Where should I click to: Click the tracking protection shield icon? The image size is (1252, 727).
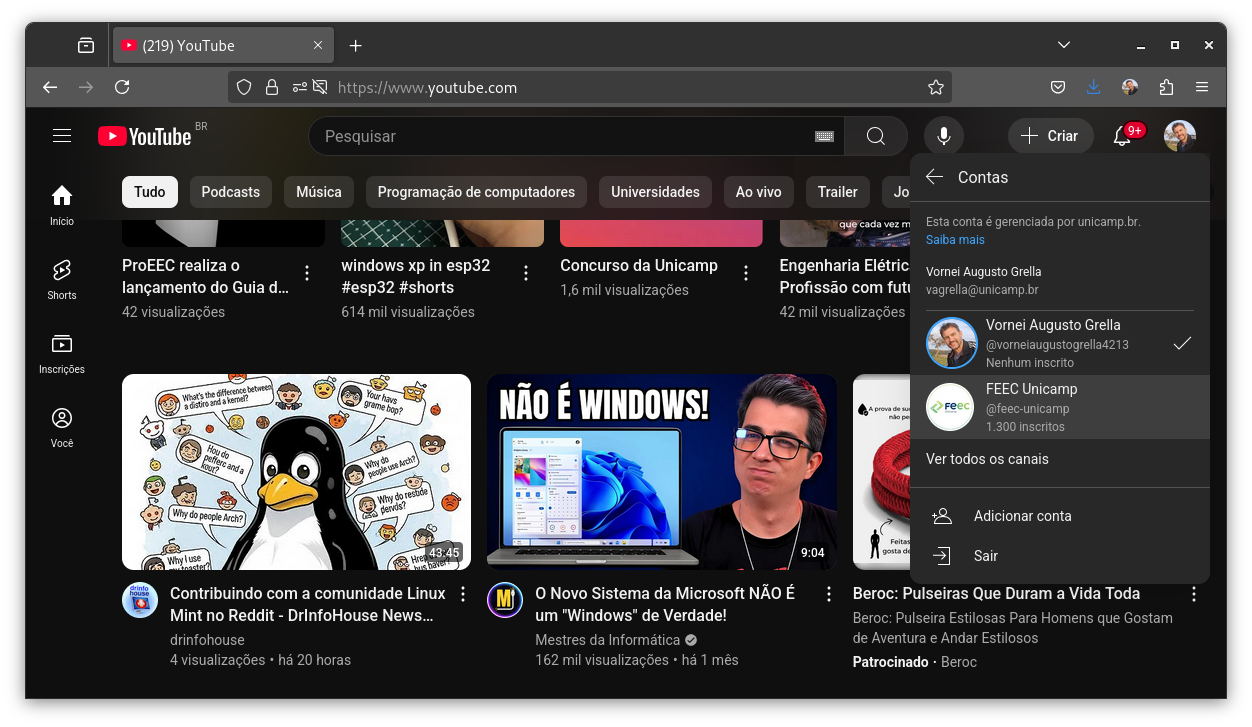click(244, 87)
